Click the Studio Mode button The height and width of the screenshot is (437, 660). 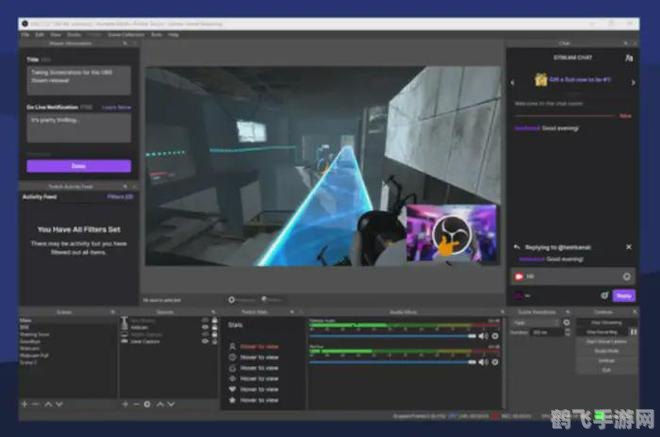click(606, 351)
